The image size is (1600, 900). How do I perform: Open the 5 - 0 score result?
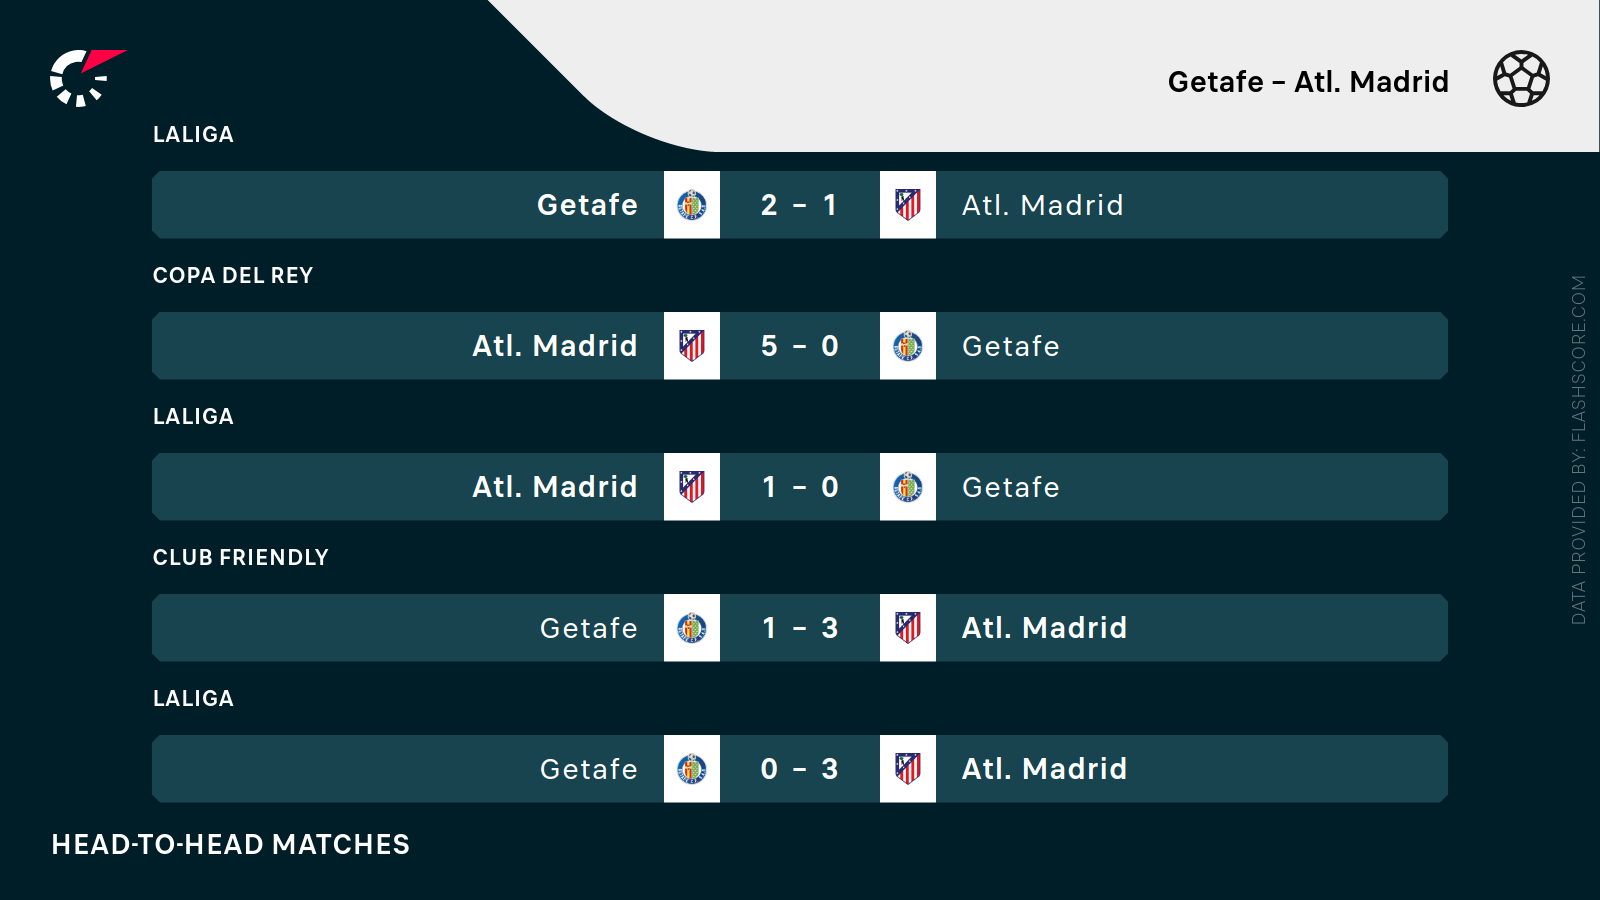click(x=799, y=346)
